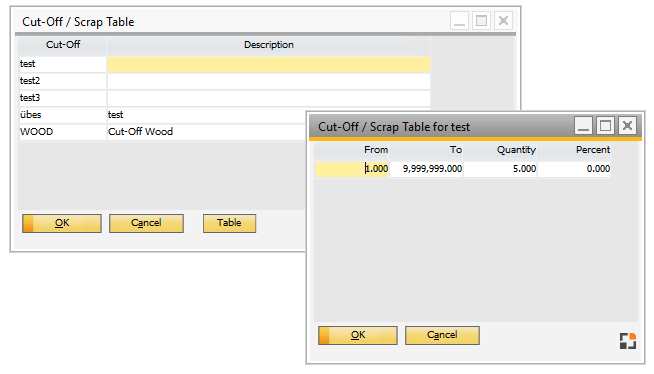Select the 'WOOD' cut-off cell
This screenshot has width=654, height=374.
coord(63,132)
